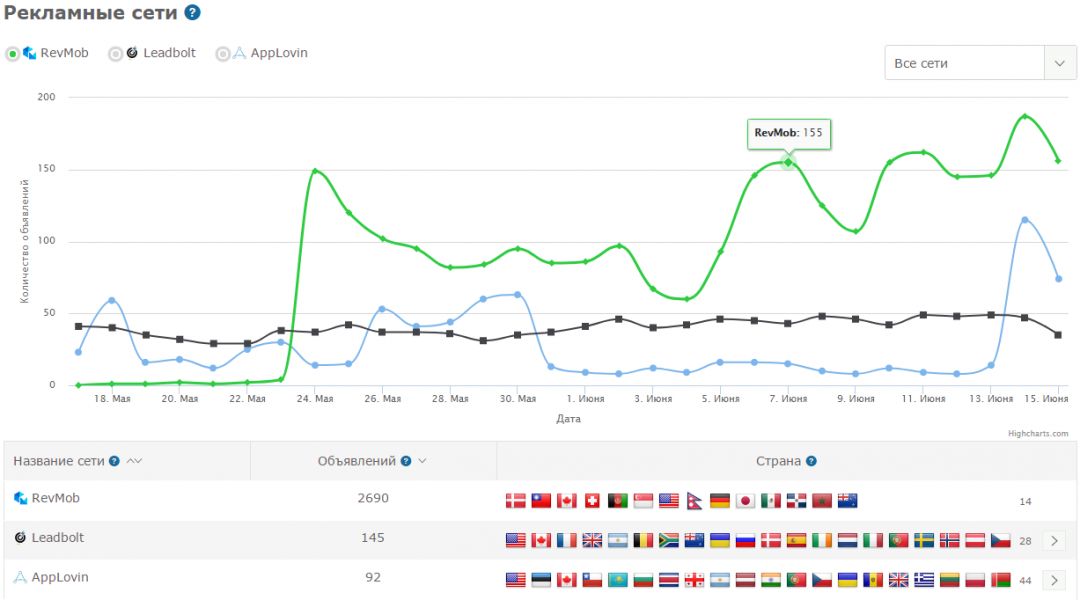
Task: Click the Highcharts.com credit link
Action: coord(1038,434)
